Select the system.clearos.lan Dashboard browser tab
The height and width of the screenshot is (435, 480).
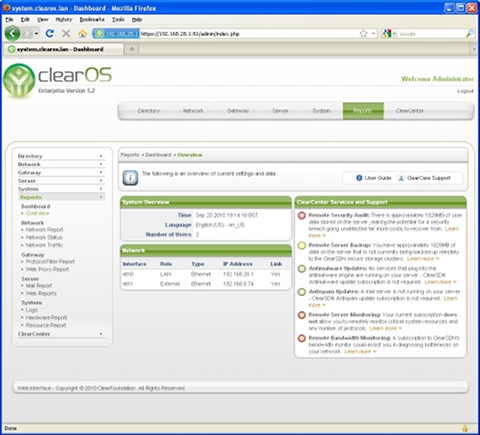64,49
